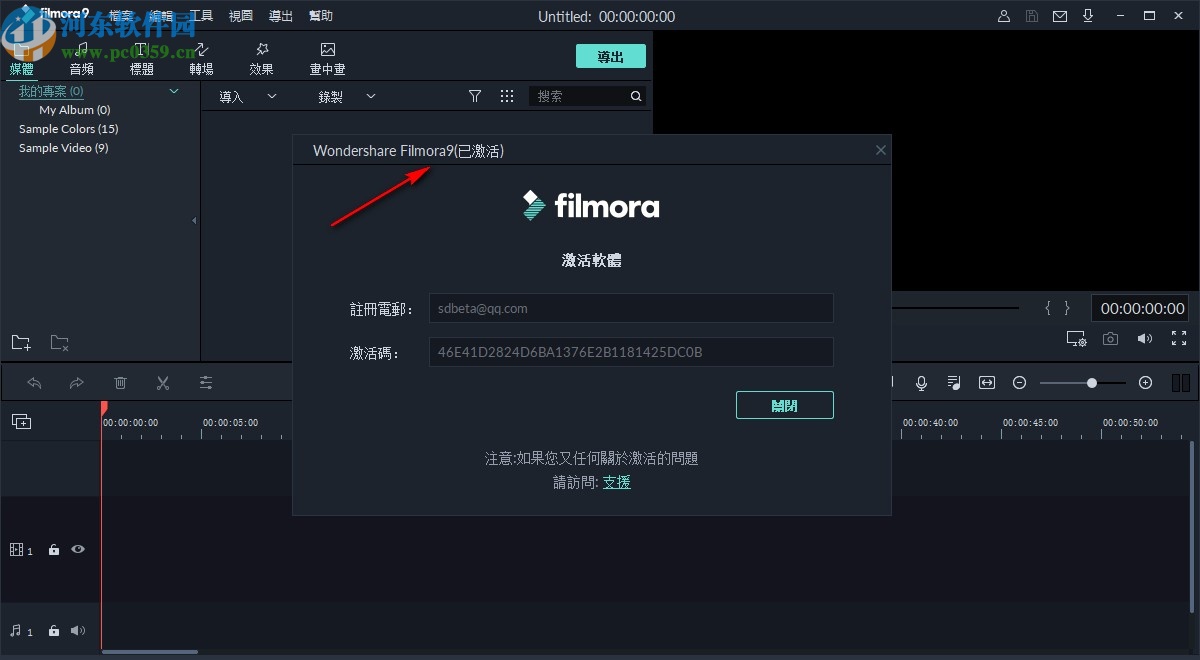This screenshot has width=1200, height=660.
Task: Click the scissors split icon
Action: pyautogui.click(x=163, y=383)
